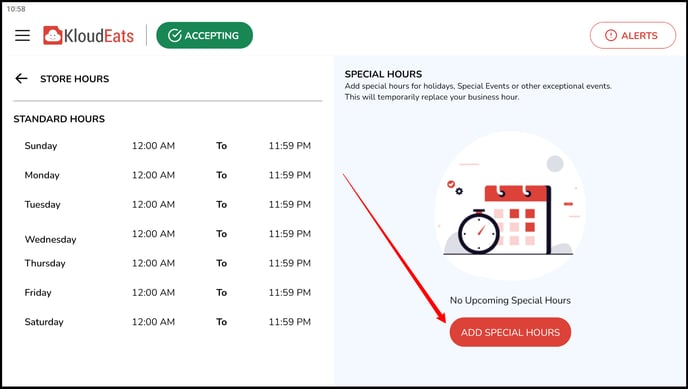The width and height of the screenshot is (688, 389).
Task: Open the hamburger menu icon
Action: (x=22, y=35)
